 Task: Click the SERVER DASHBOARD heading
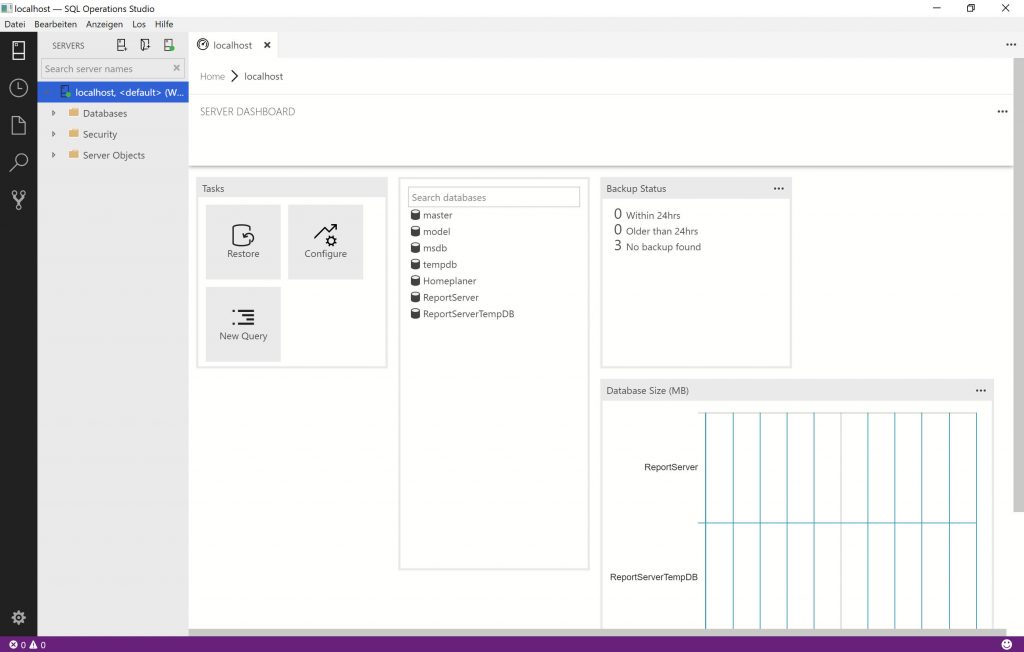click(x=248, y=112)
